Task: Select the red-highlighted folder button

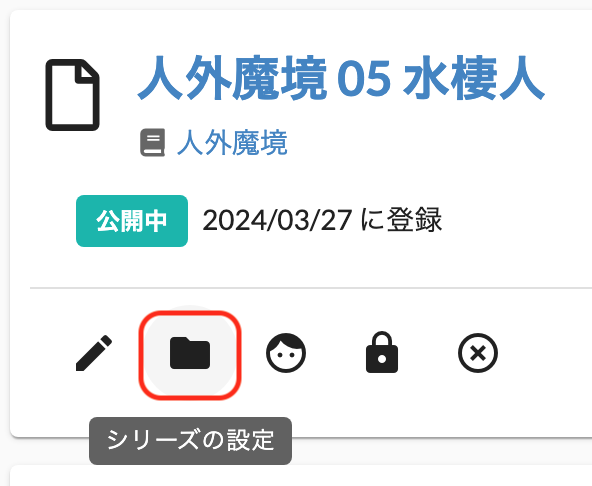Action: pos(190,355)
